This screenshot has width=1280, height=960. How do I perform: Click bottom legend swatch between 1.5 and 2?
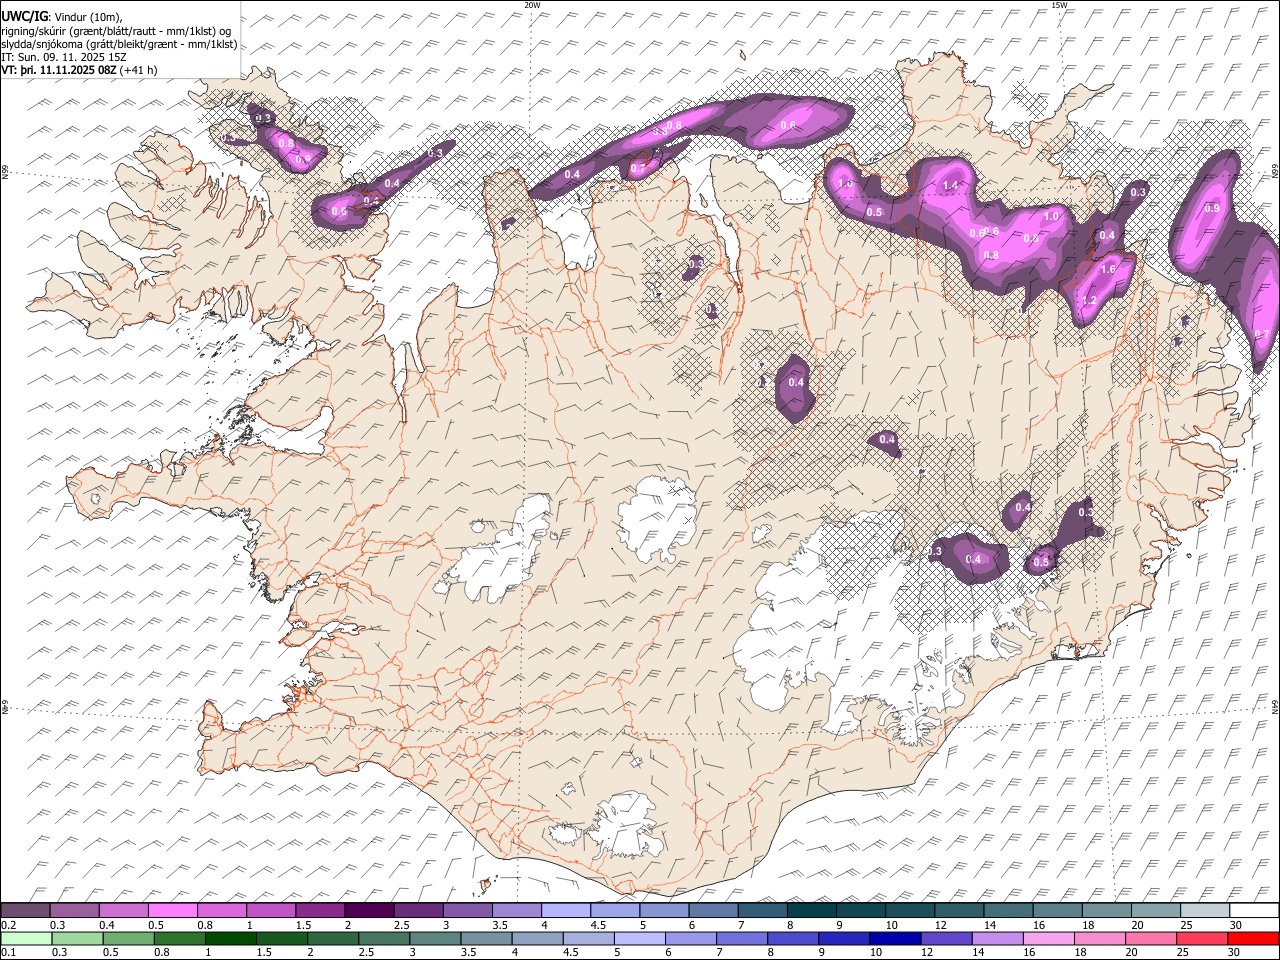coord(281,938)
